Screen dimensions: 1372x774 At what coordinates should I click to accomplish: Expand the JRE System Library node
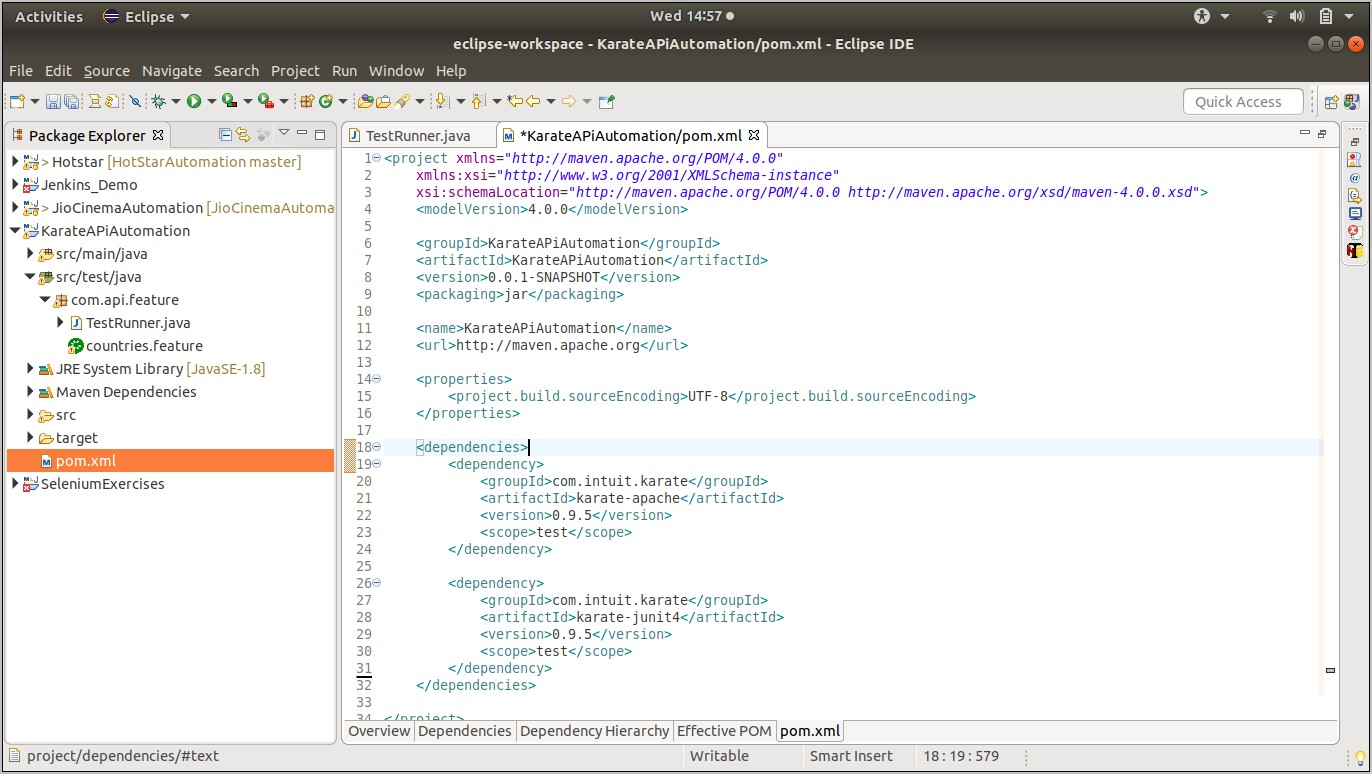(30, 368)
